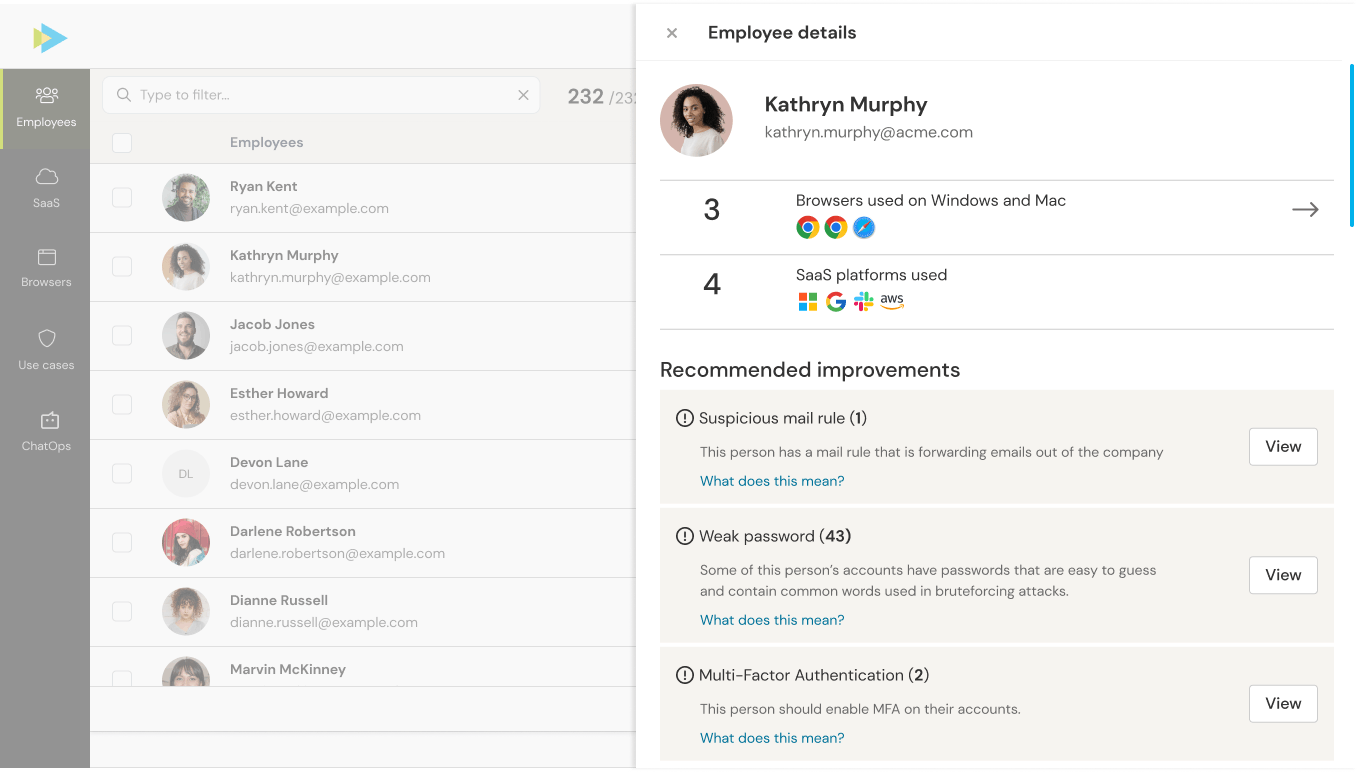Image resolution: width=1358 pixels, height=772 pixels.
Task: Toggle the select-all Employees header checkbox
Action: 122,143
